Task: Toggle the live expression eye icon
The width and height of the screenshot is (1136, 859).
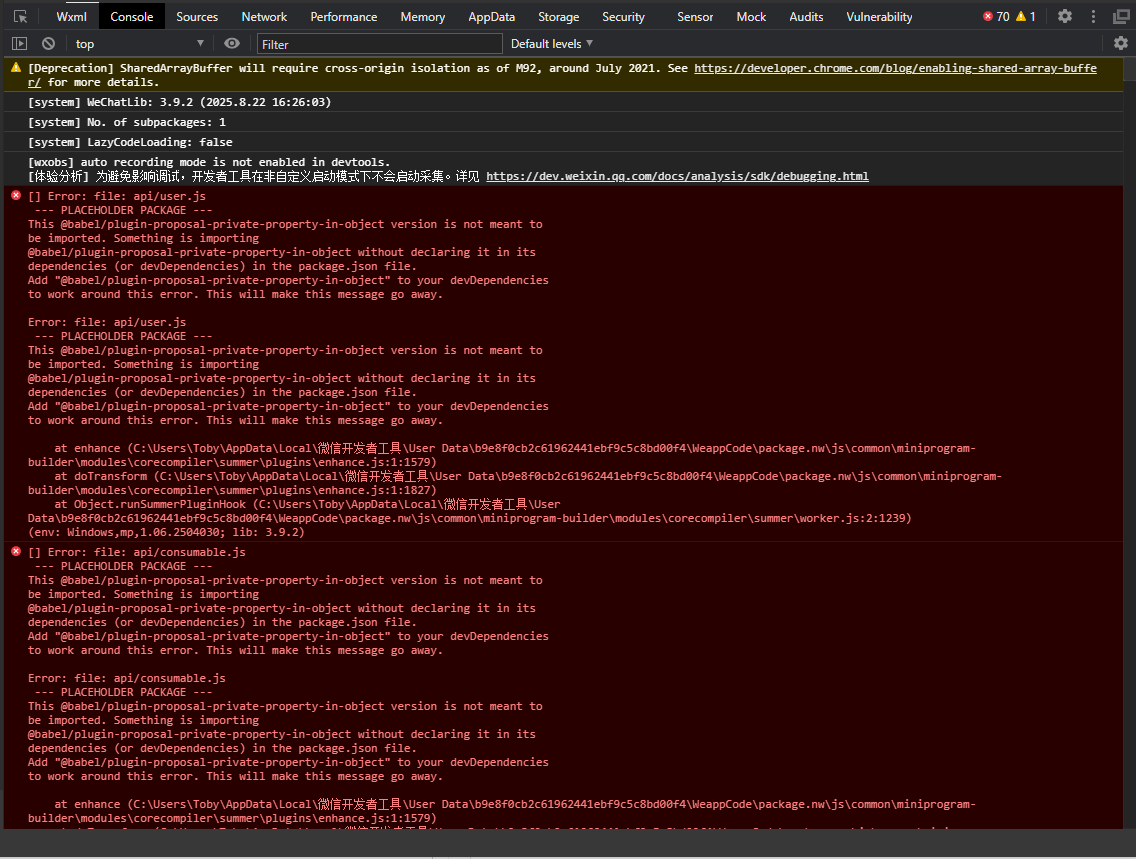Action: coord(232,44)
